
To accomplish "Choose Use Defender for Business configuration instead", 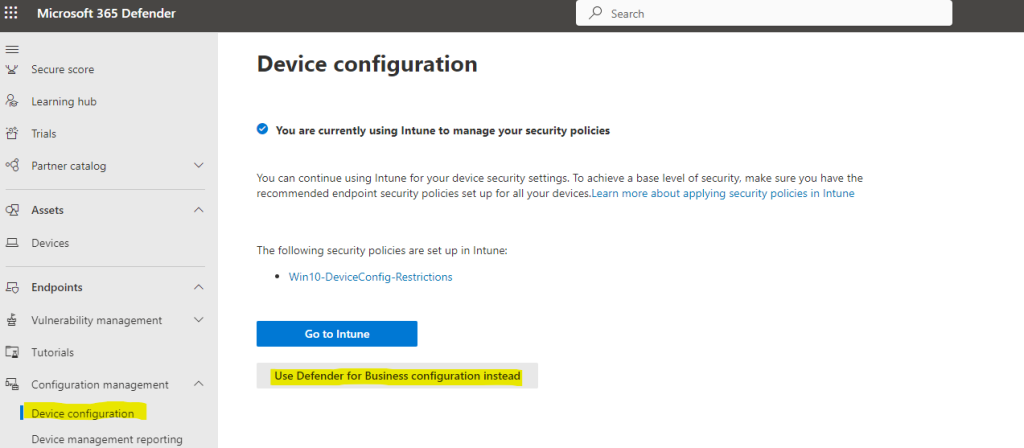I will click(x=397, y=376).
